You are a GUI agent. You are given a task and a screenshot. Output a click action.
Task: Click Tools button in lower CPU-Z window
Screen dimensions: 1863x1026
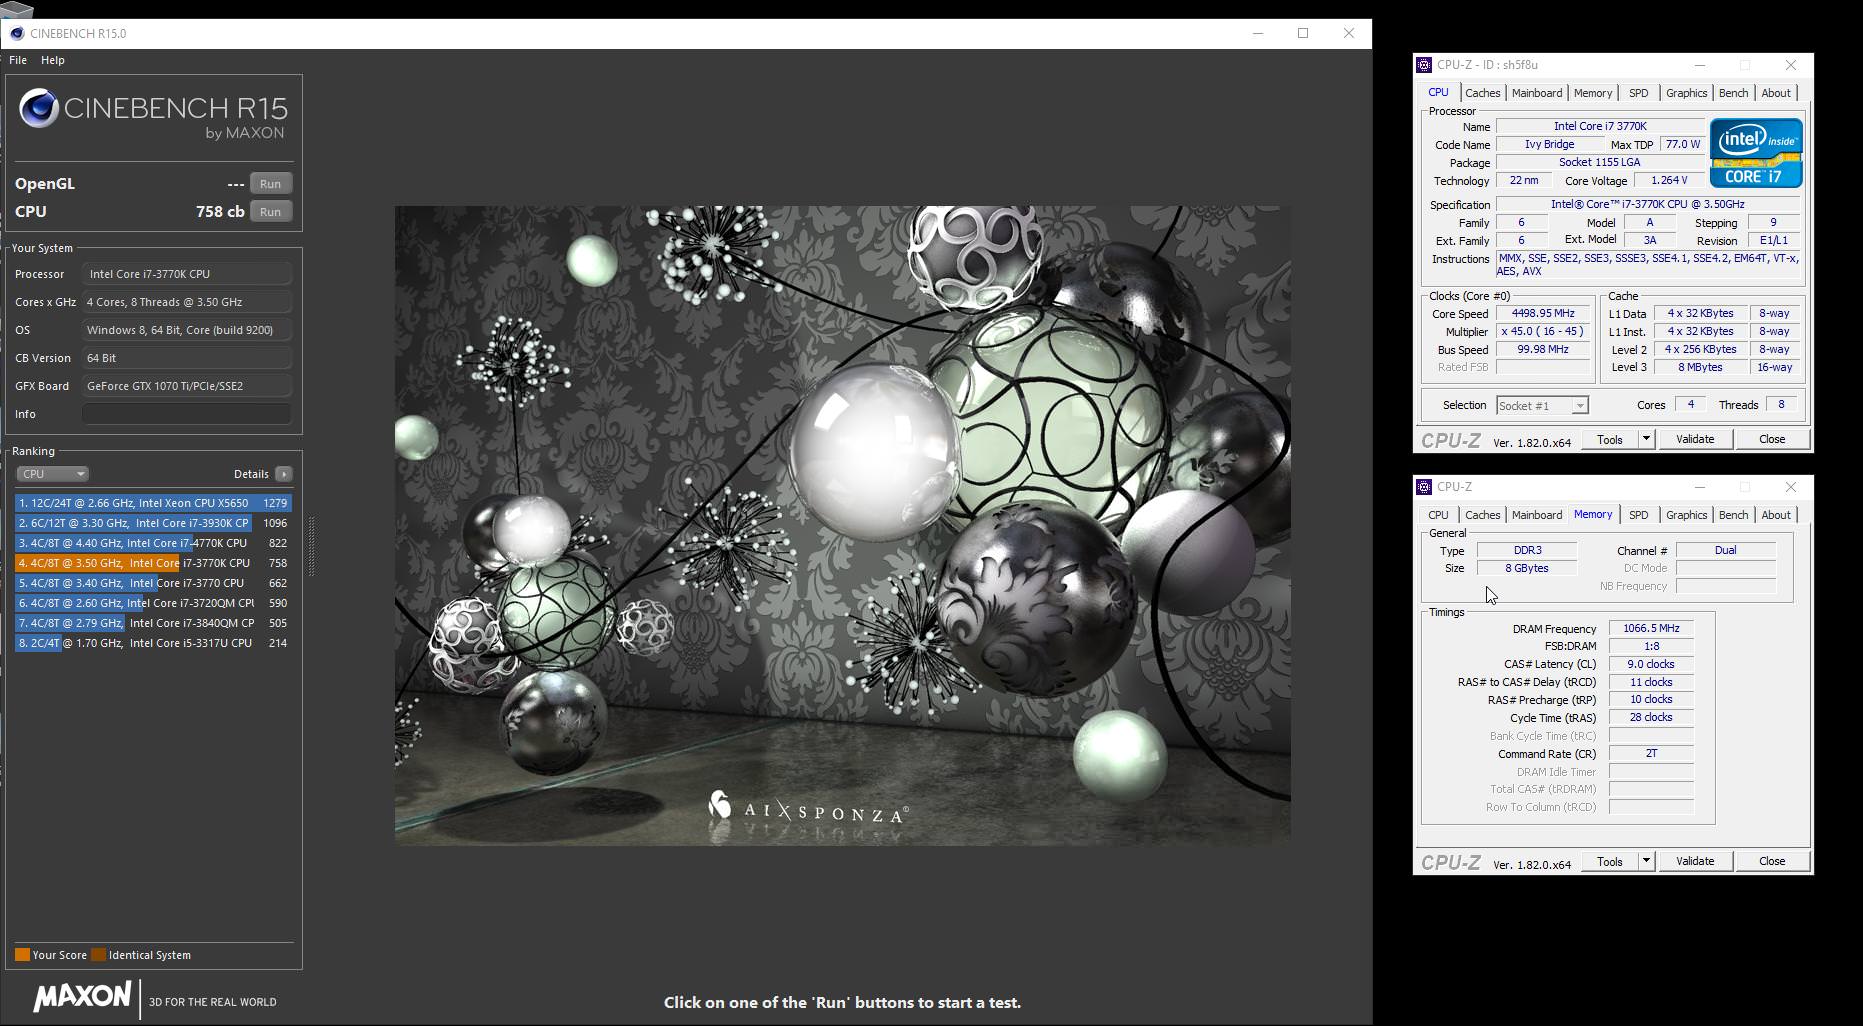(1609, 861)
